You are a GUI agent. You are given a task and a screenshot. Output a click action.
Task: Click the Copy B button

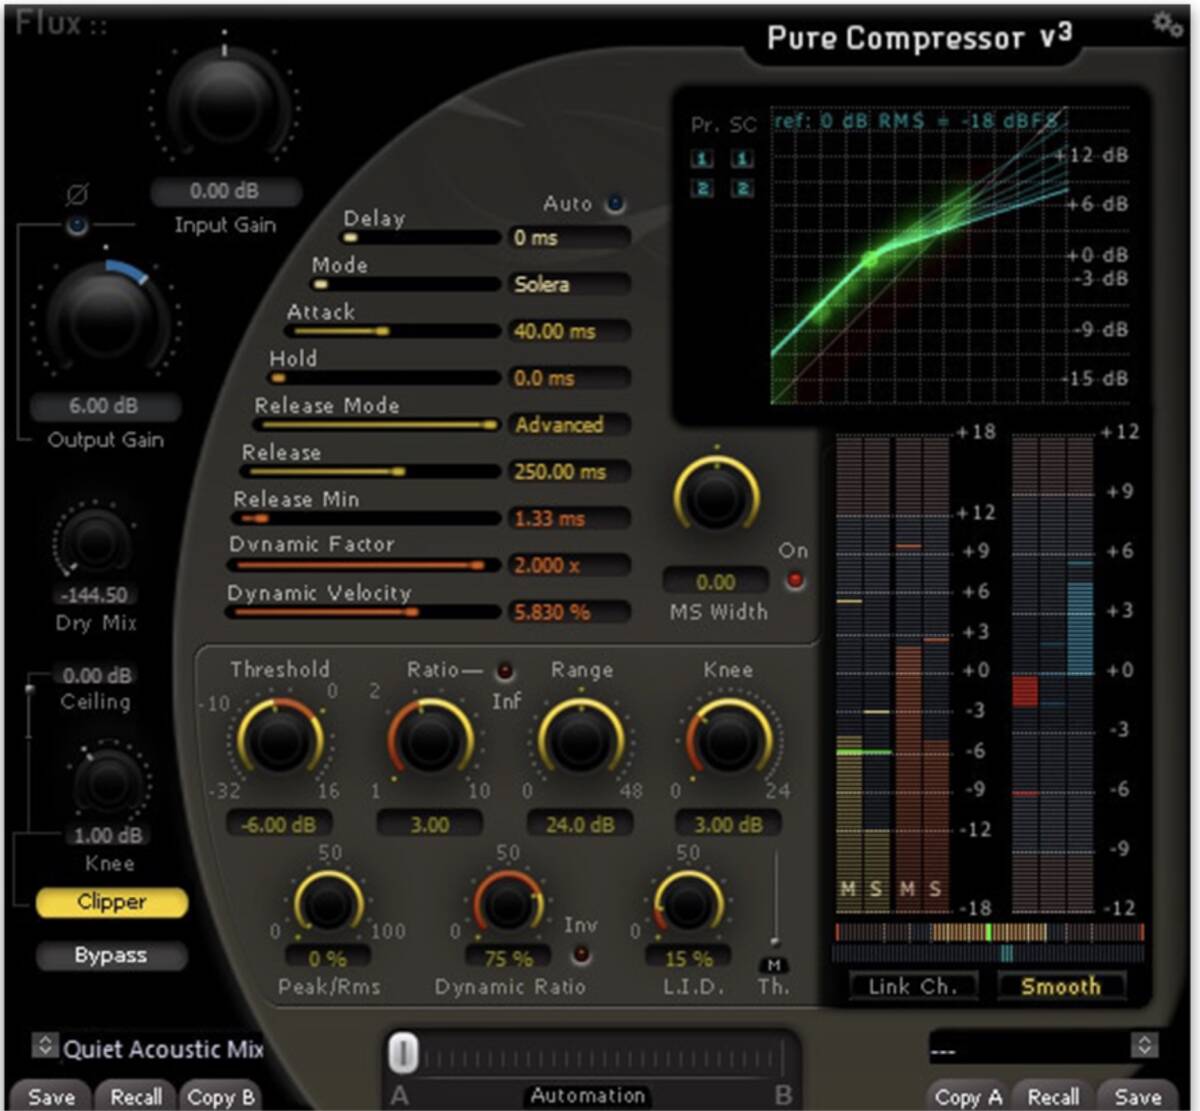pos(221,1096)
